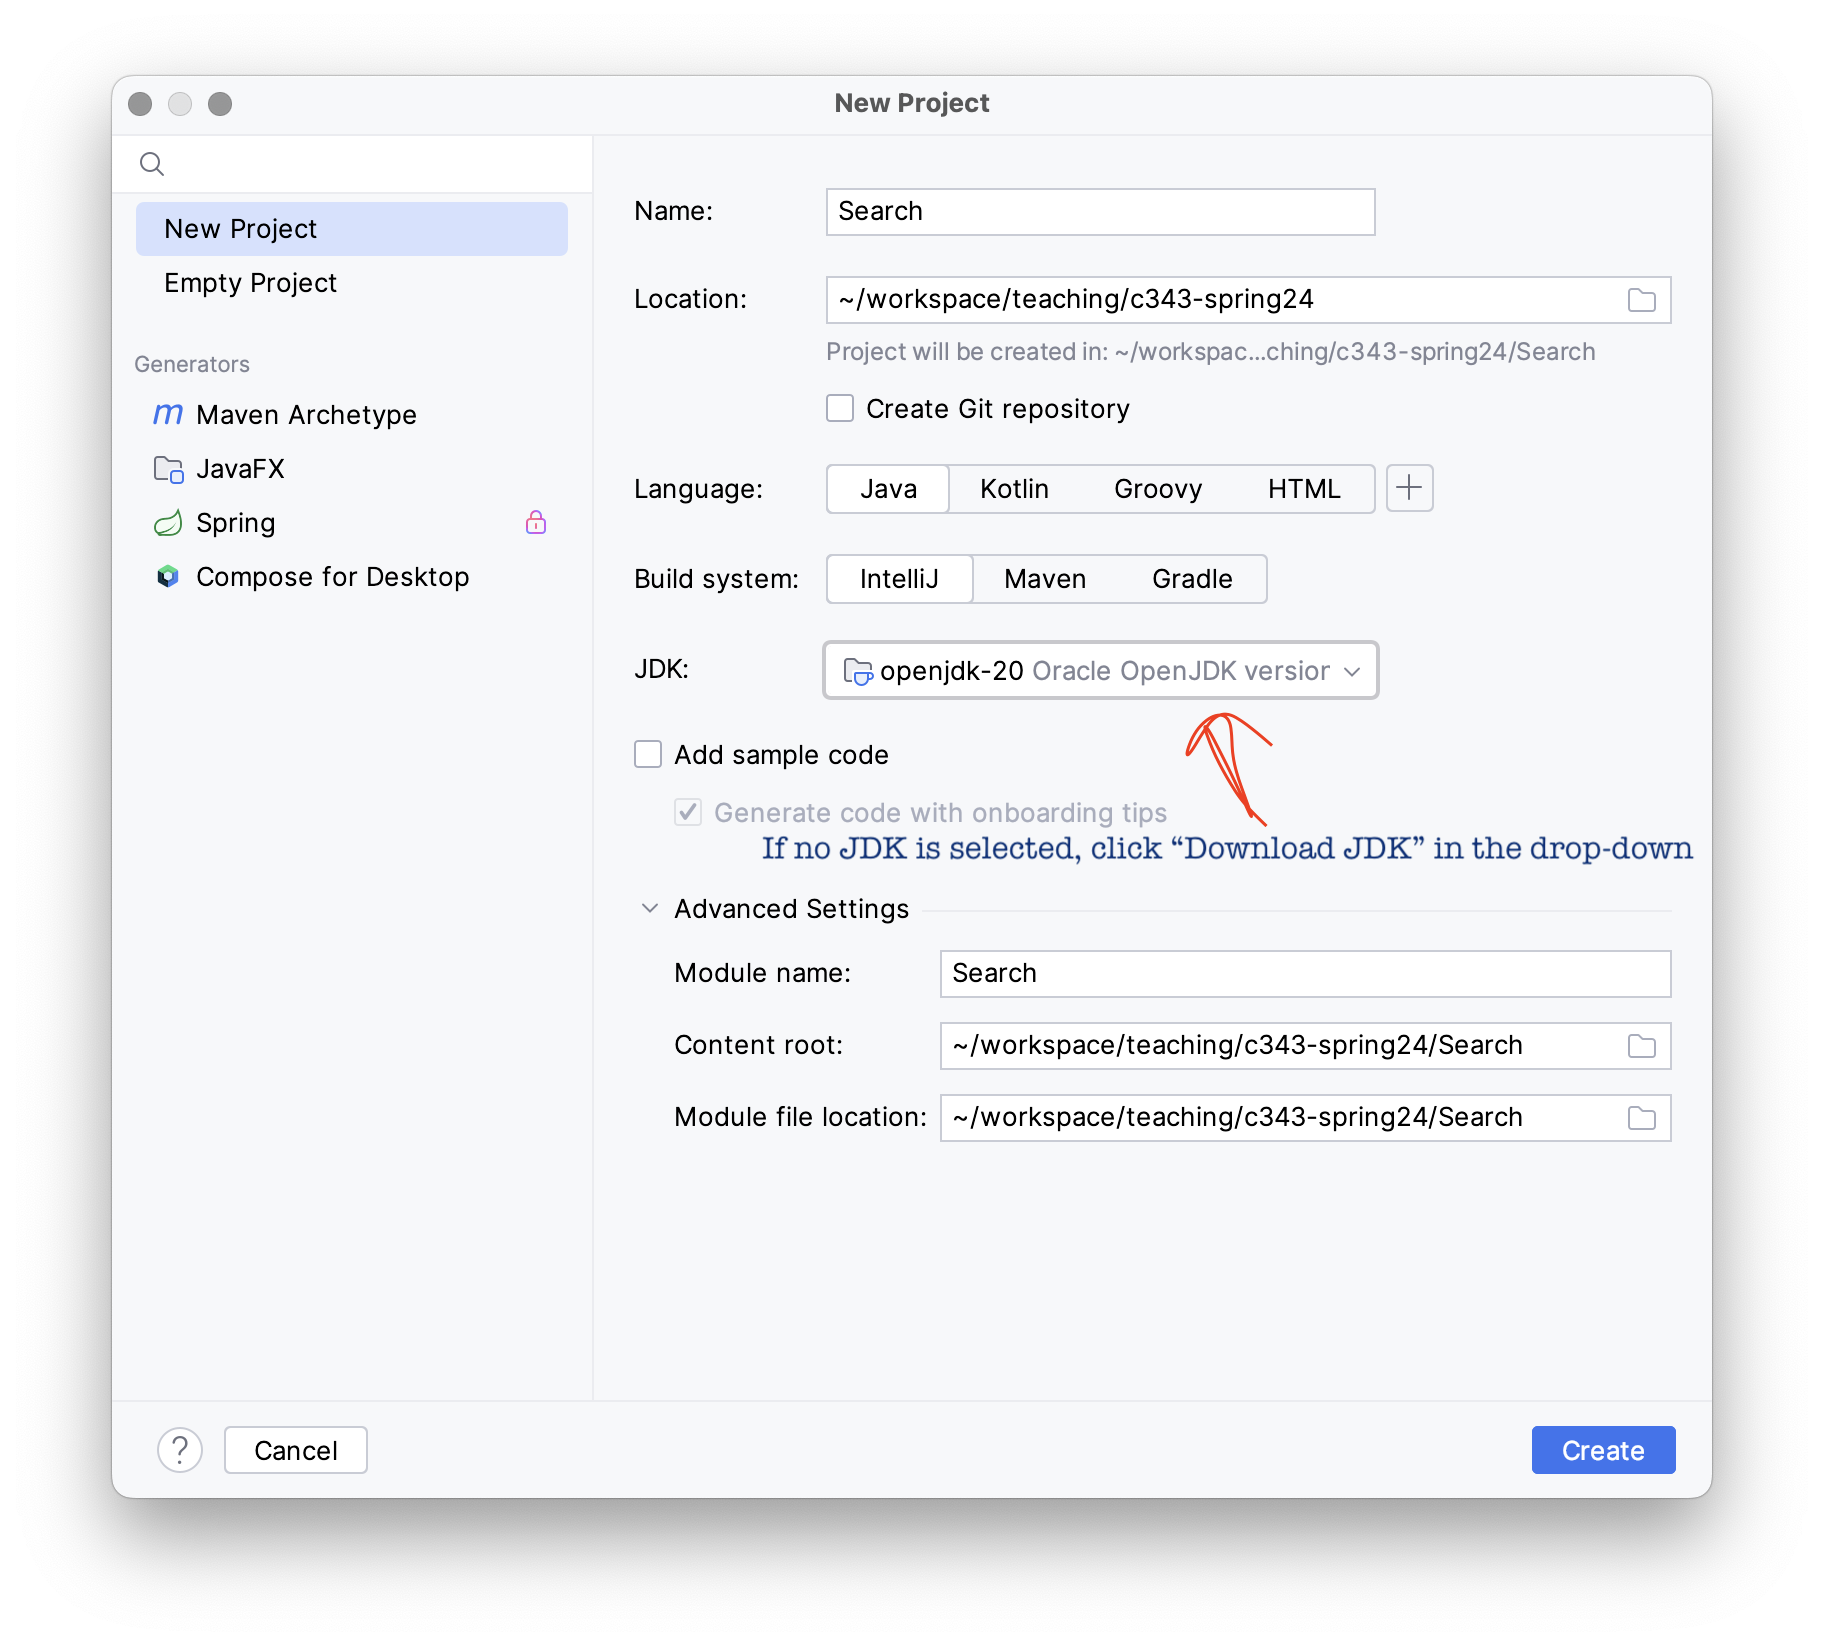The height and width of the screenshot is (1646, 1824).
Task: Click the Create button
Action: [x=1603, y=1450]
